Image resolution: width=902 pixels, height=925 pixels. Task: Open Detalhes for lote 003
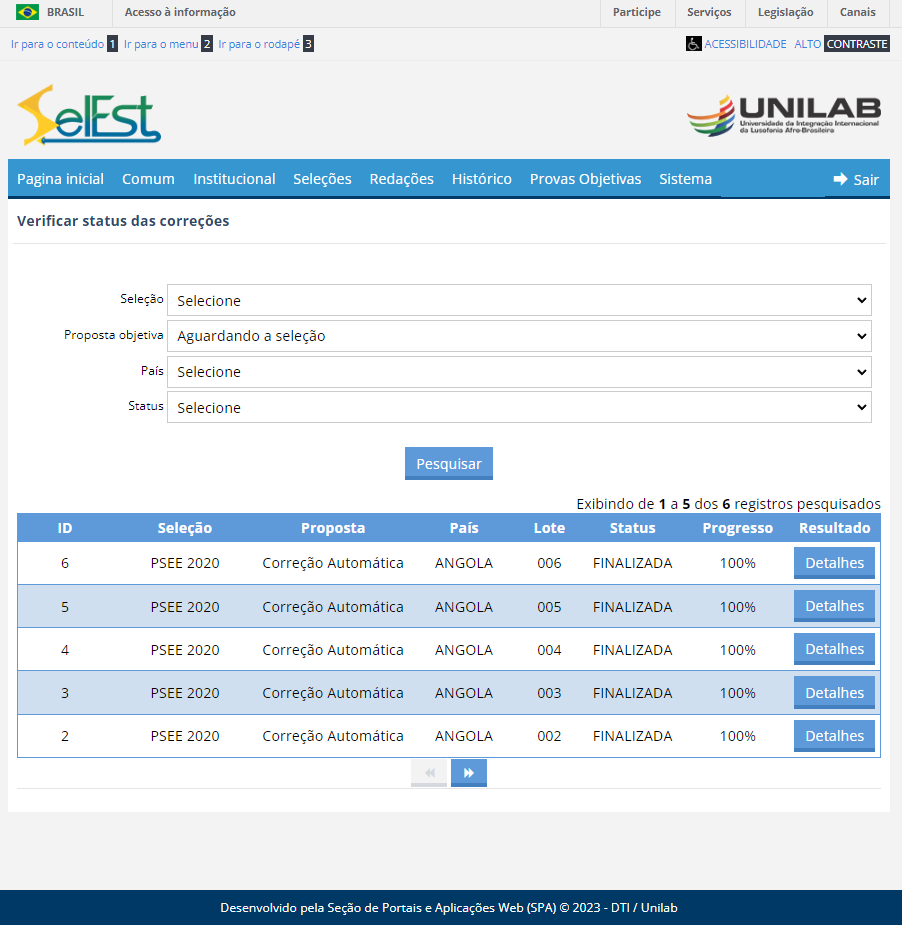(x=834, y=692)
